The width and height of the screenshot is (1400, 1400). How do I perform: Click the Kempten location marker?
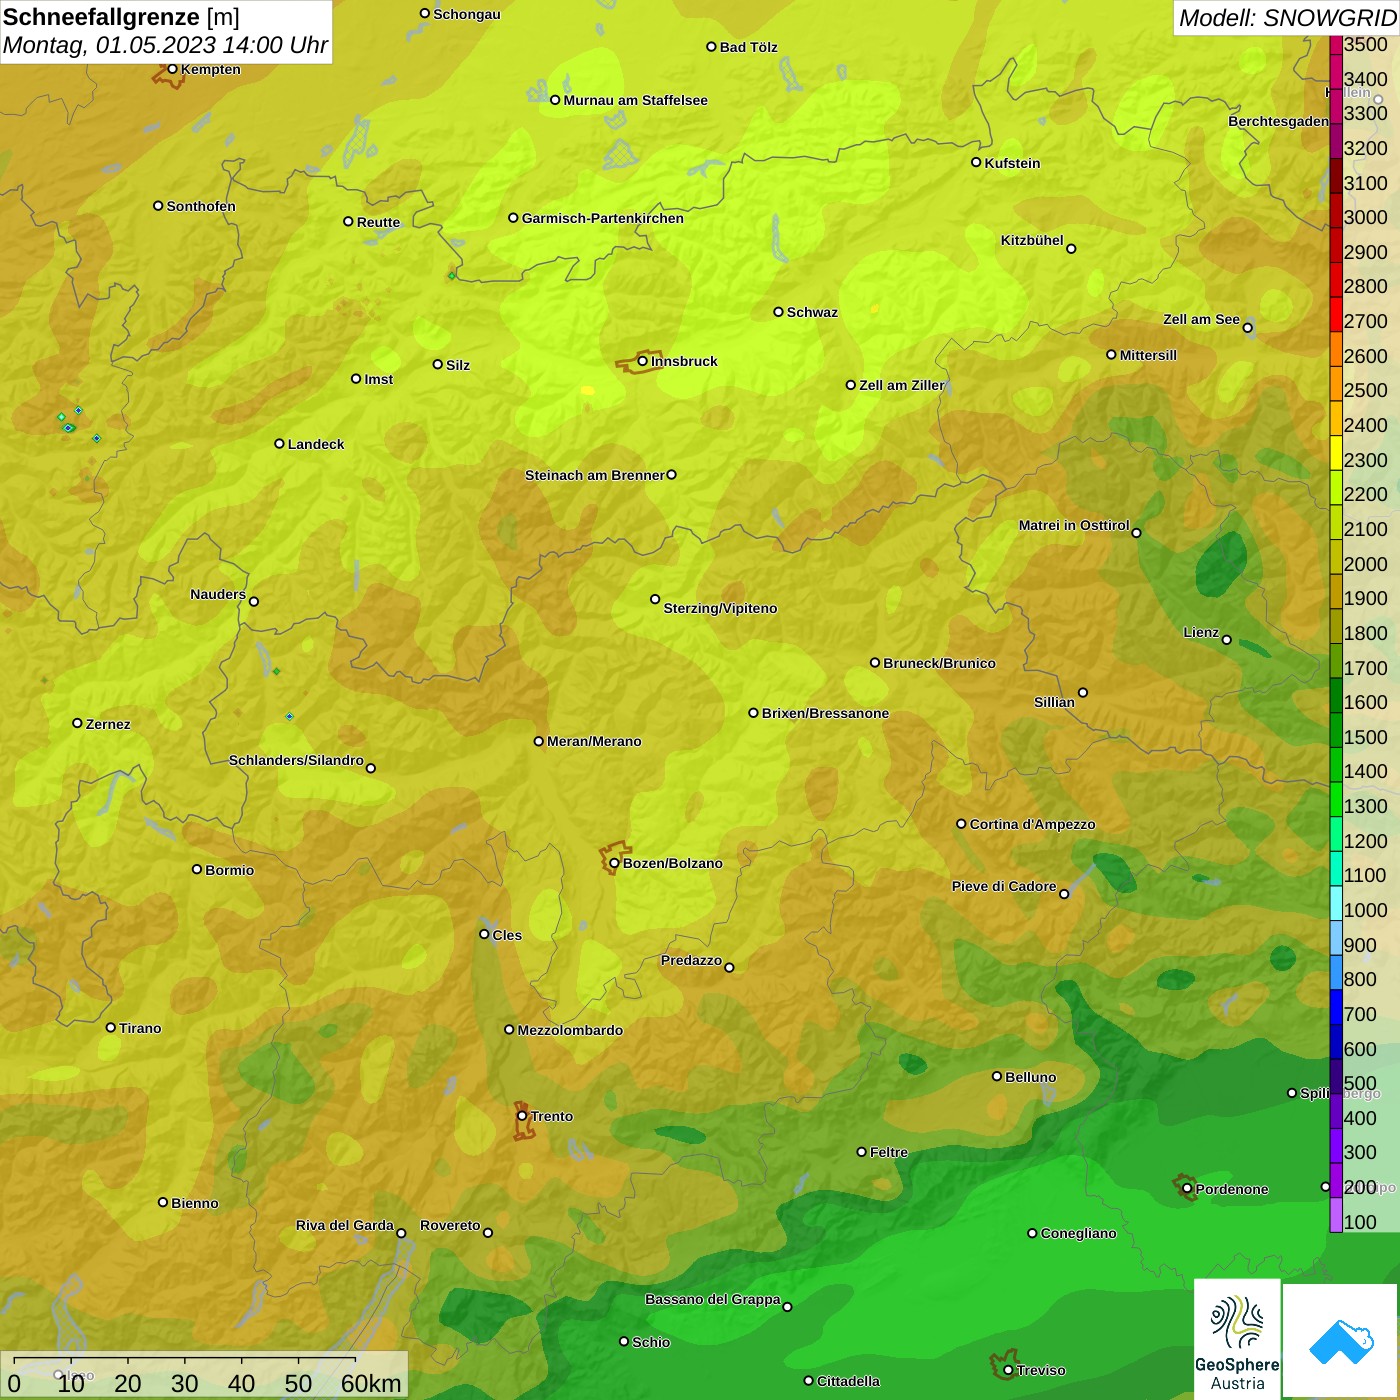172,69
